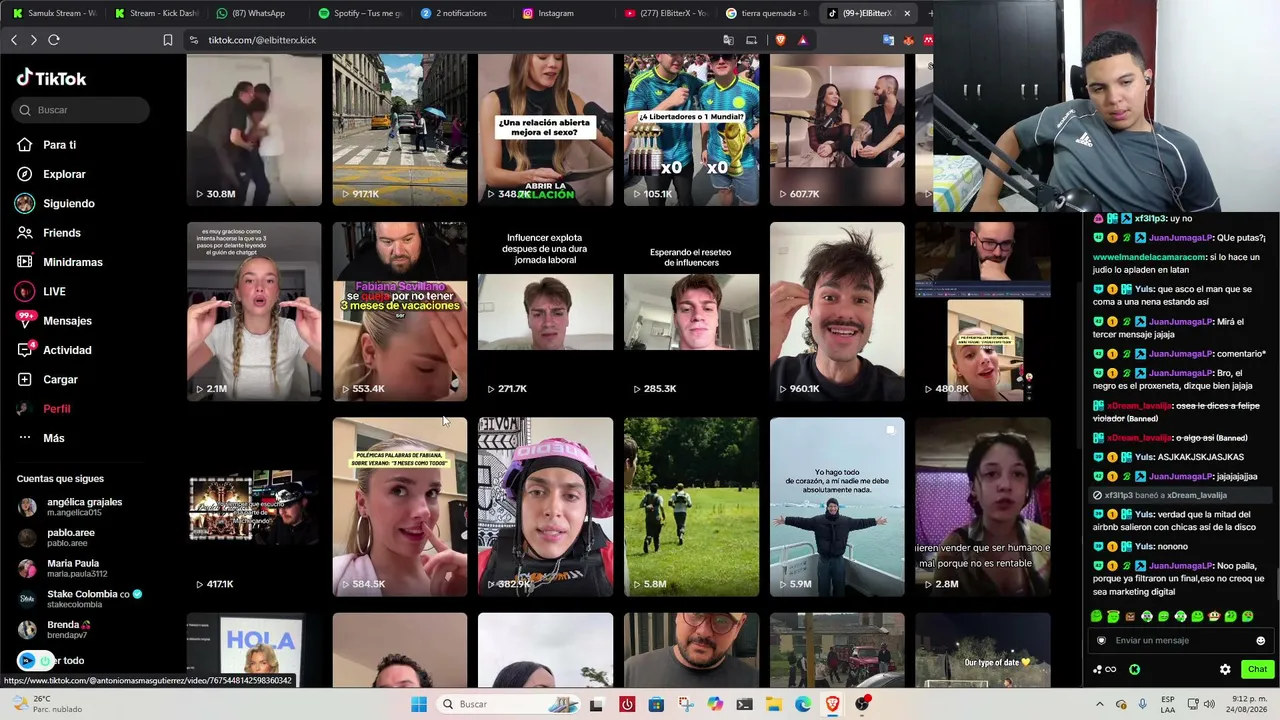The width and height of the screenshot is (1280, 720).
Task: Open File Explorer from the taskbar
Action: tap(774, 704)
